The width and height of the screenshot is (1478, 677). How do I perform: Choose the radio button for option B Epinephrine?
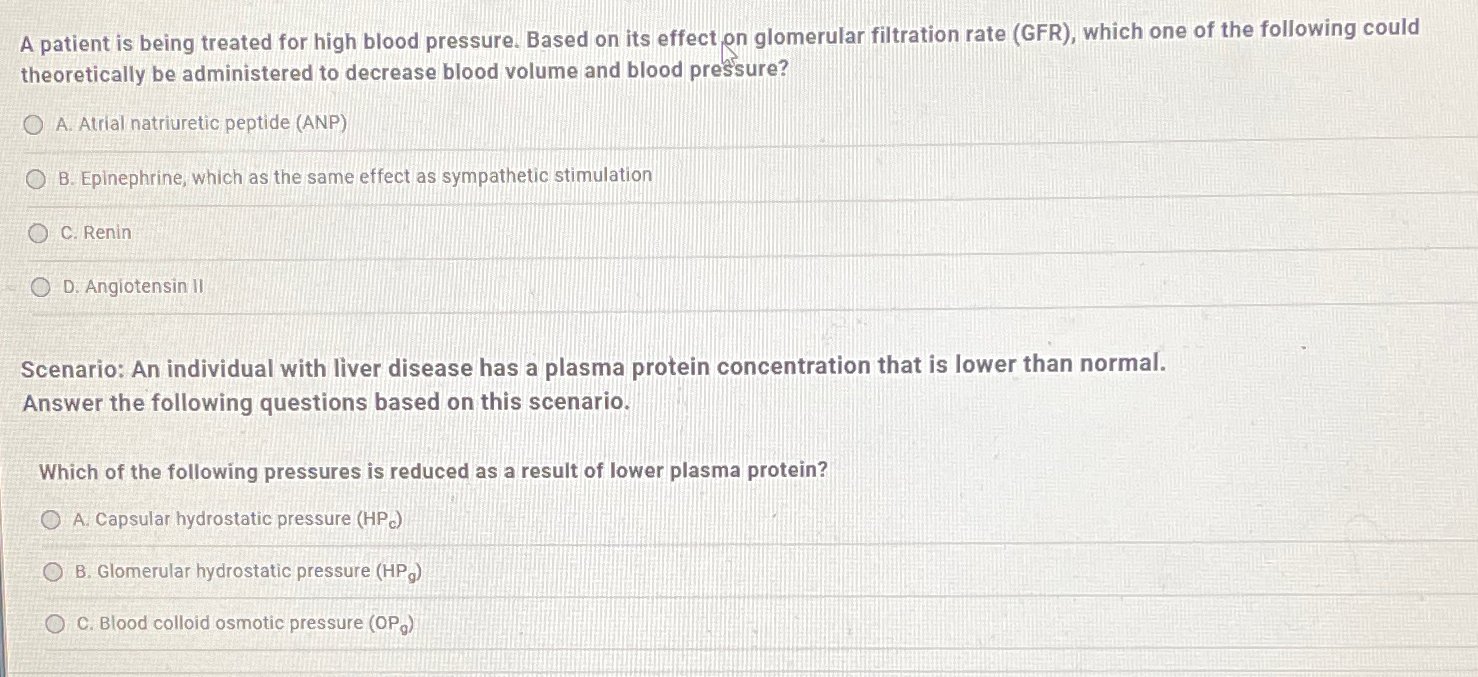pyautogui.click(x=36, y=180)
